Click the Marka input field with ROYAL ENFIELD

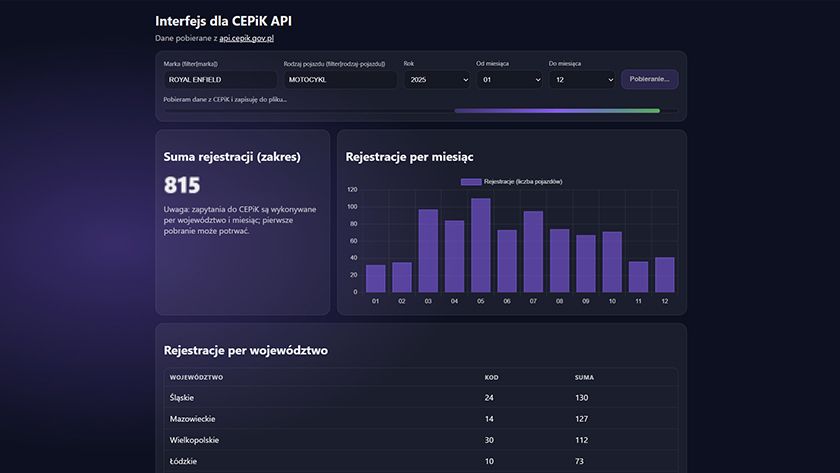coord(220,80)
